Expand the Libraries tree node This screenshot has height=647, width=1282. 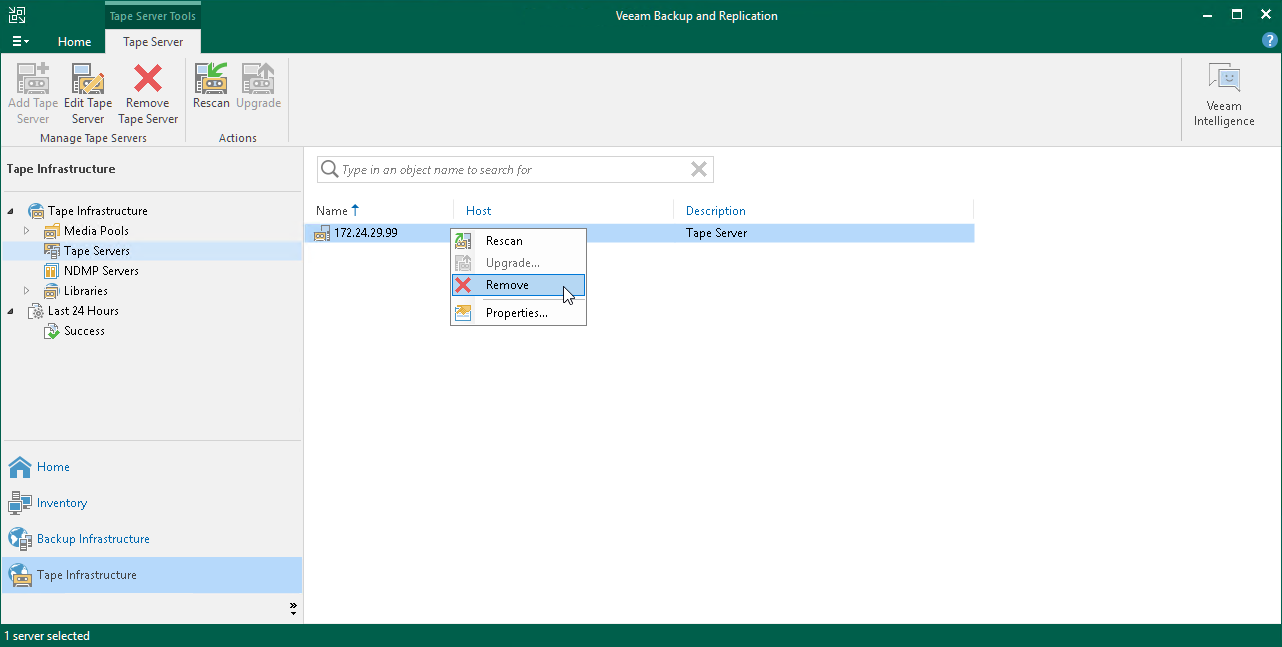tap(28, 291)
